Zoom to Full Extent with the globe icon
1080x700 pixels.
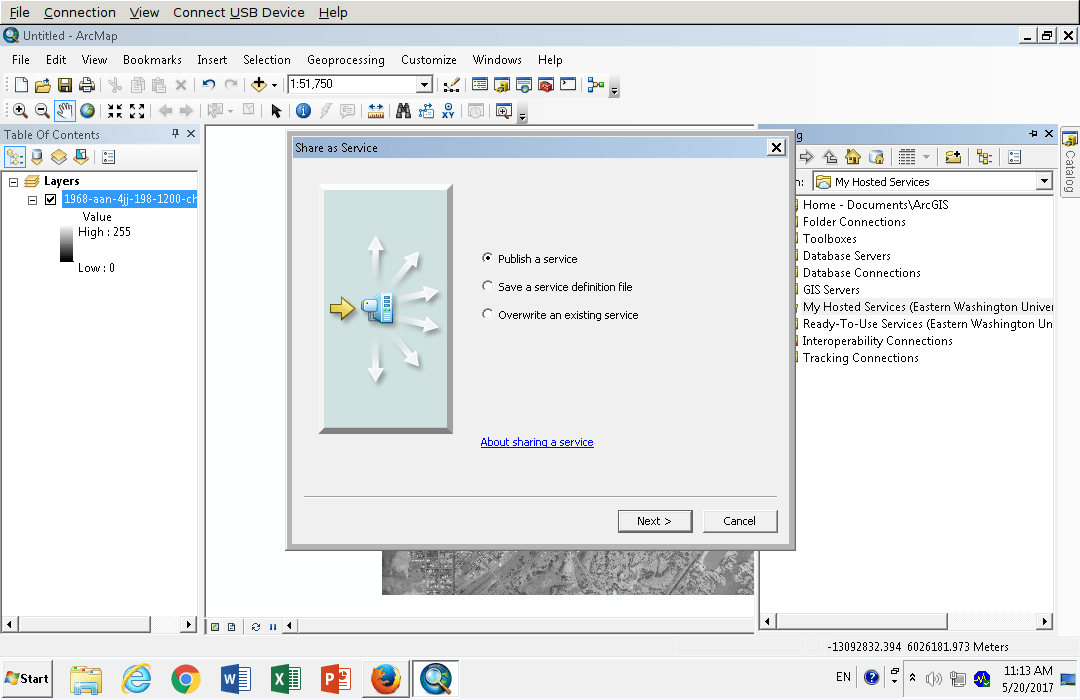point(86,110)
